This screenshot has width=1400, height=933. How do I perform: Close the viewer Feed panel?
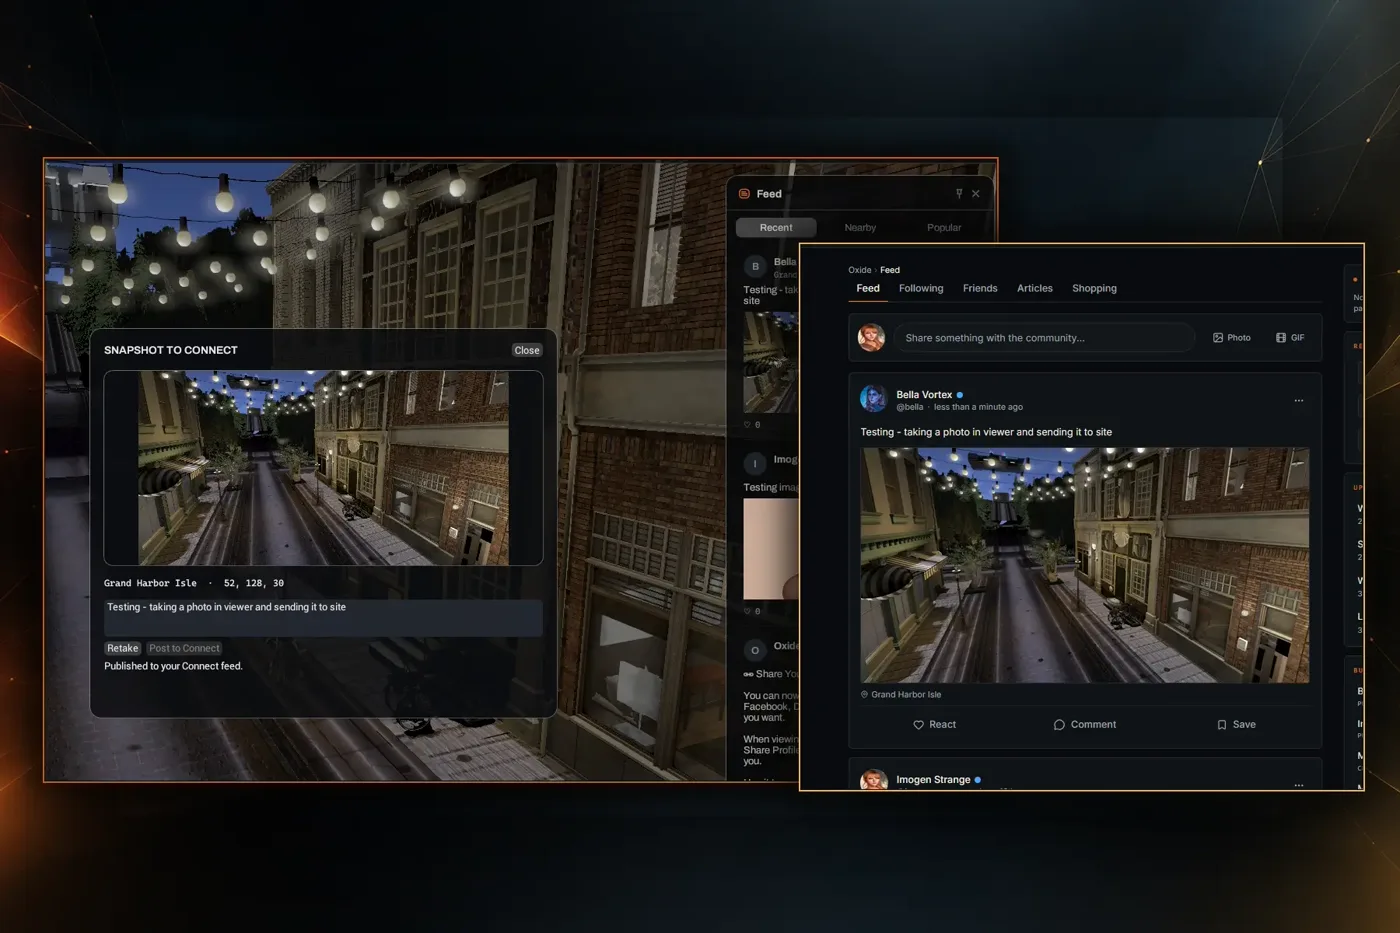tap(976, 194)
